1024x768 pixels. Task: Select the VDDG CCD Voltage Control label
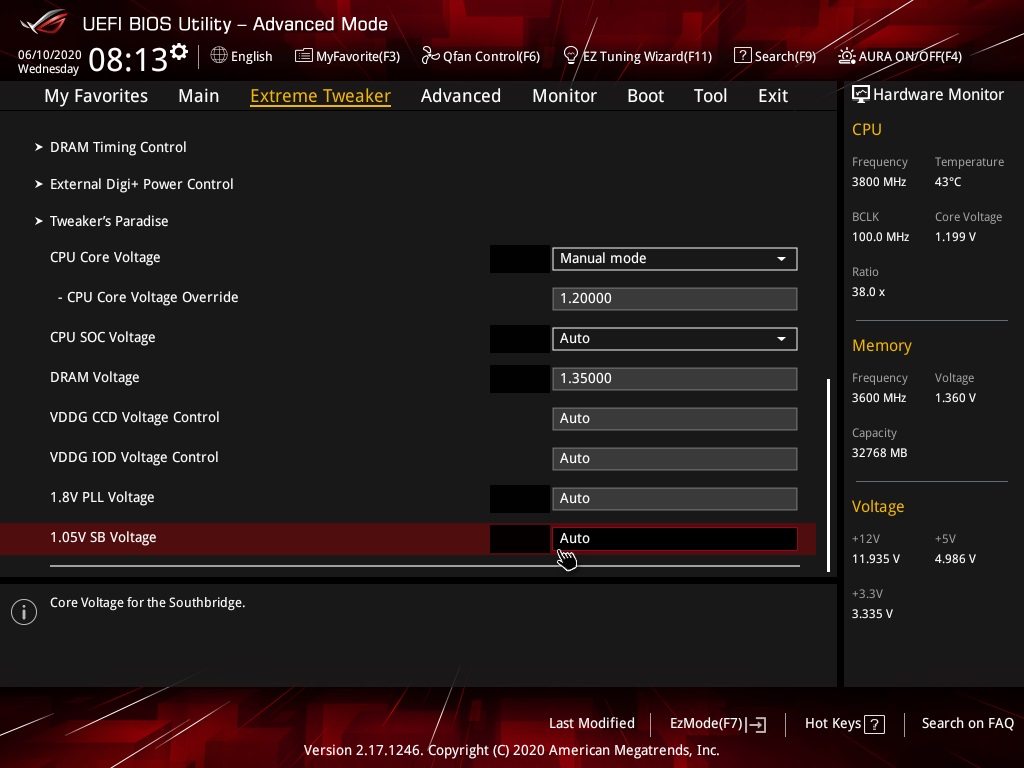(x=135, y=417)
